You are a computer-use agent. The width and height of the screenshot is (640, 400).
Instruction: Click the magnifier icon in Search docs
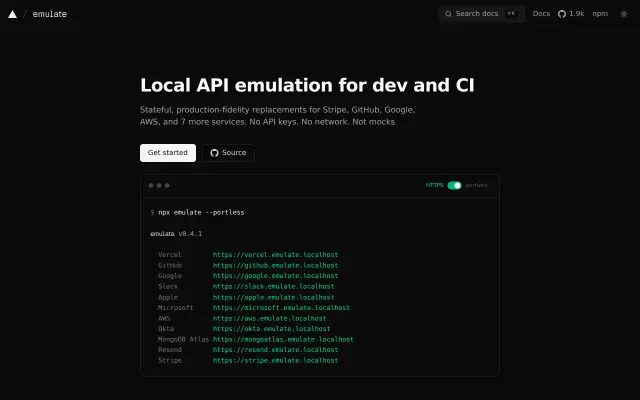tap(448, 14)
